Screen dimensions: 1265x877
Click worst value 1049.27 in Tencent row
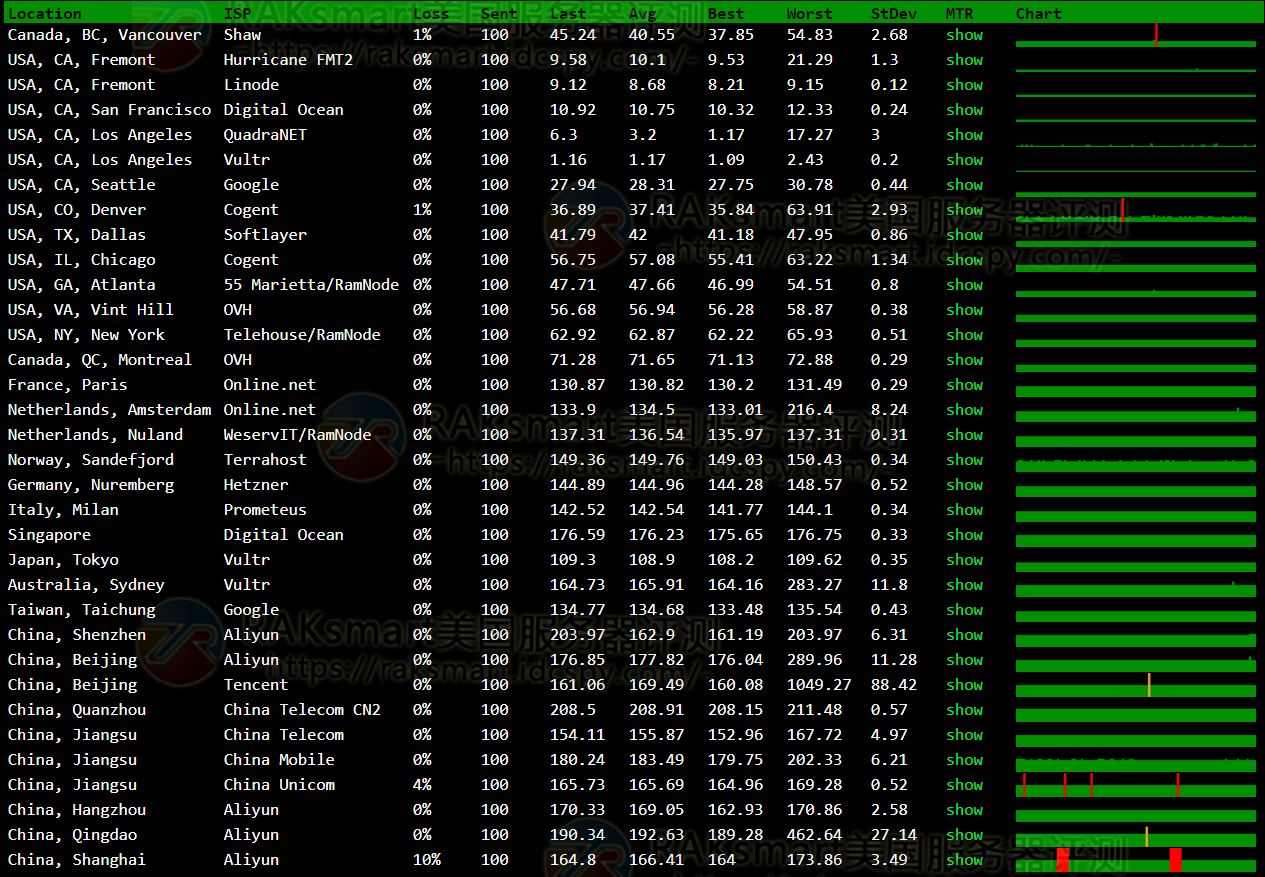tap(819, 685)
